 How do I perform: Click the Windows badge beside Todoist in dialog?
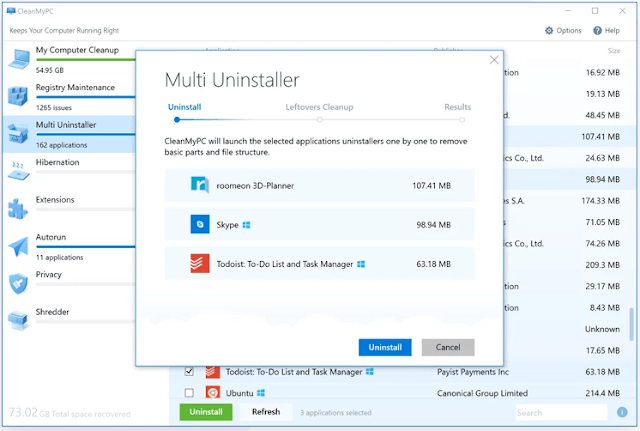pyautogui.click(x=361, y=264)
